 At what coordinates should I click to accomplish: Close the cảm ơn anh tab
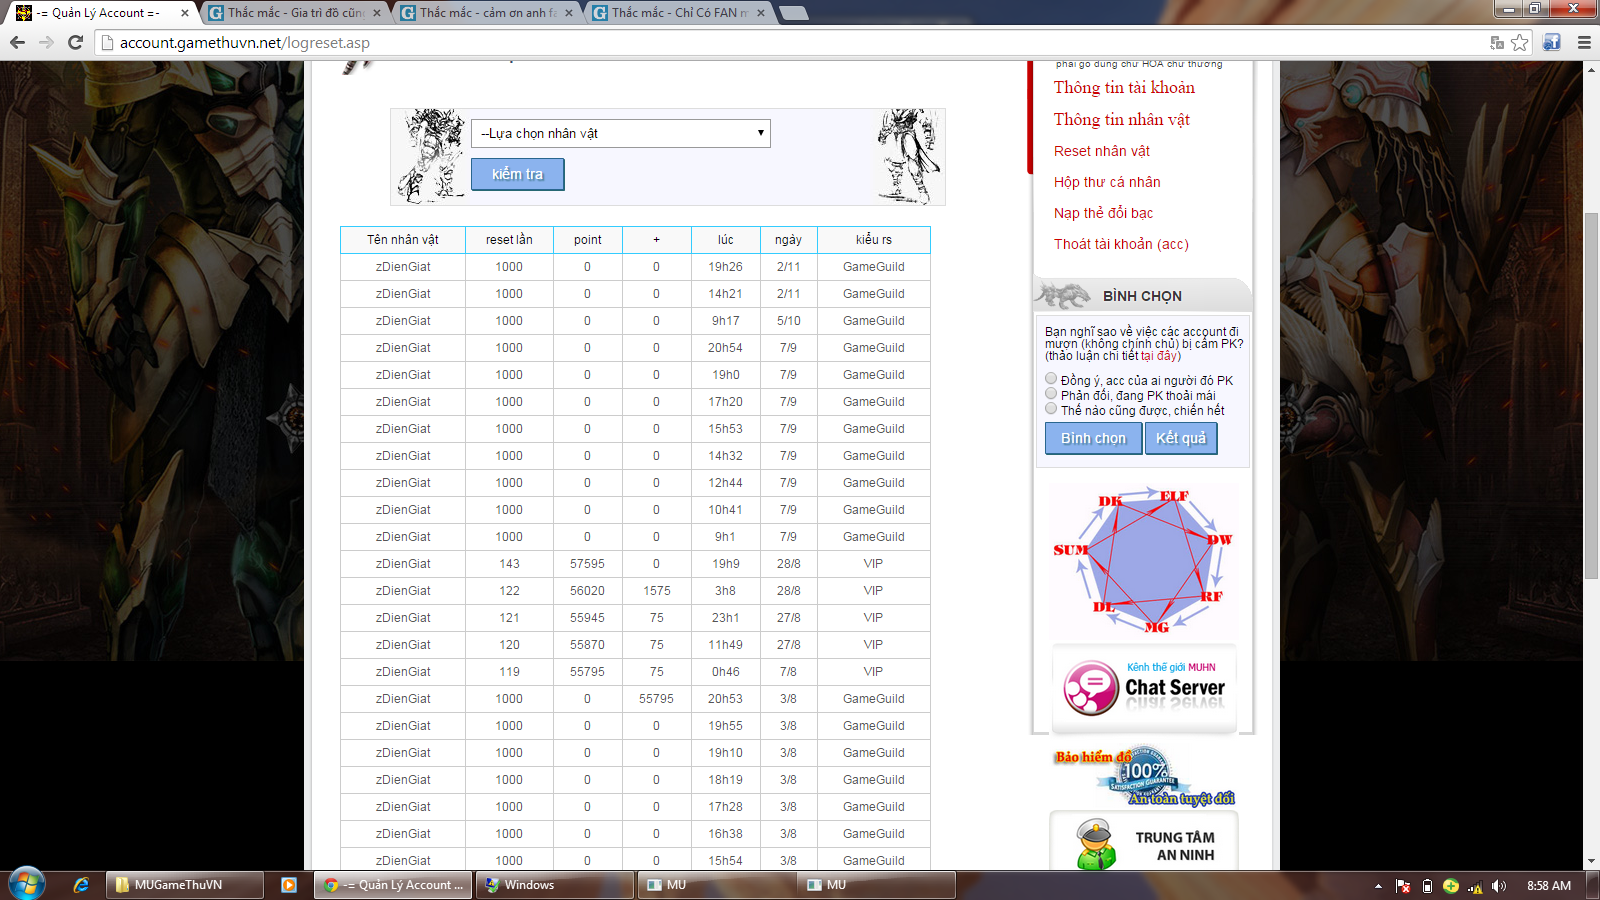coord(569,13)
